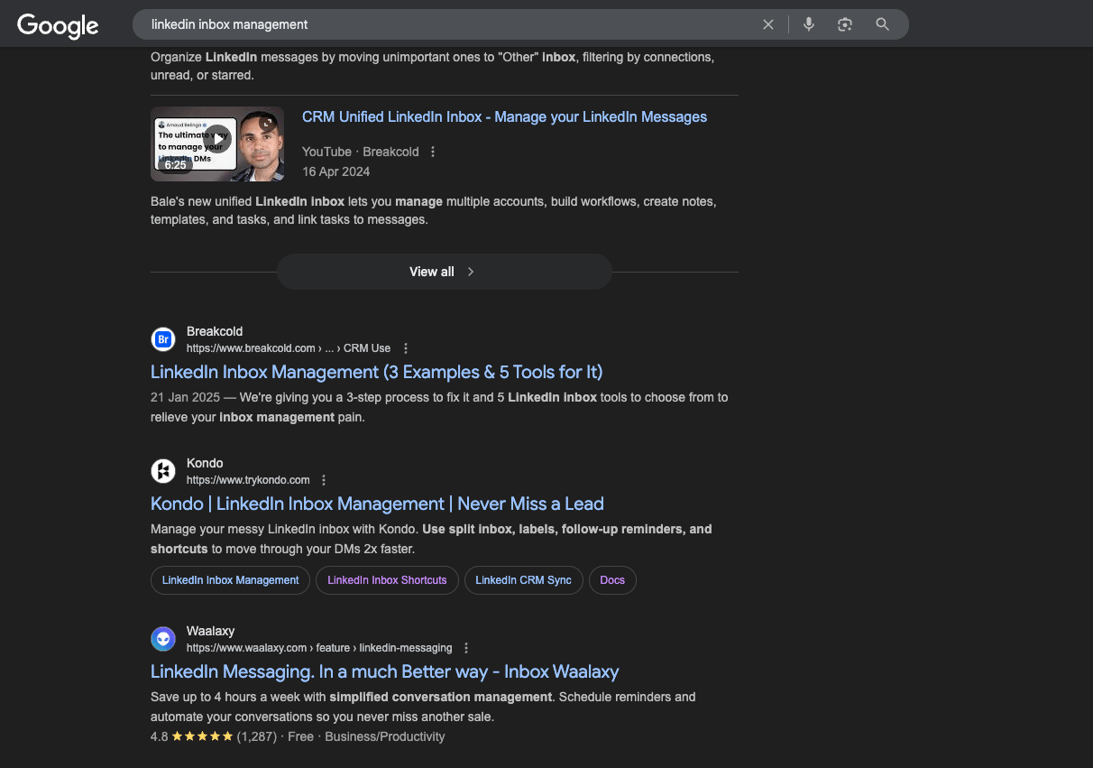Select the Docs sitelink chip
This screenshot has height=768, width=1093.
click(x=613, y=581)
